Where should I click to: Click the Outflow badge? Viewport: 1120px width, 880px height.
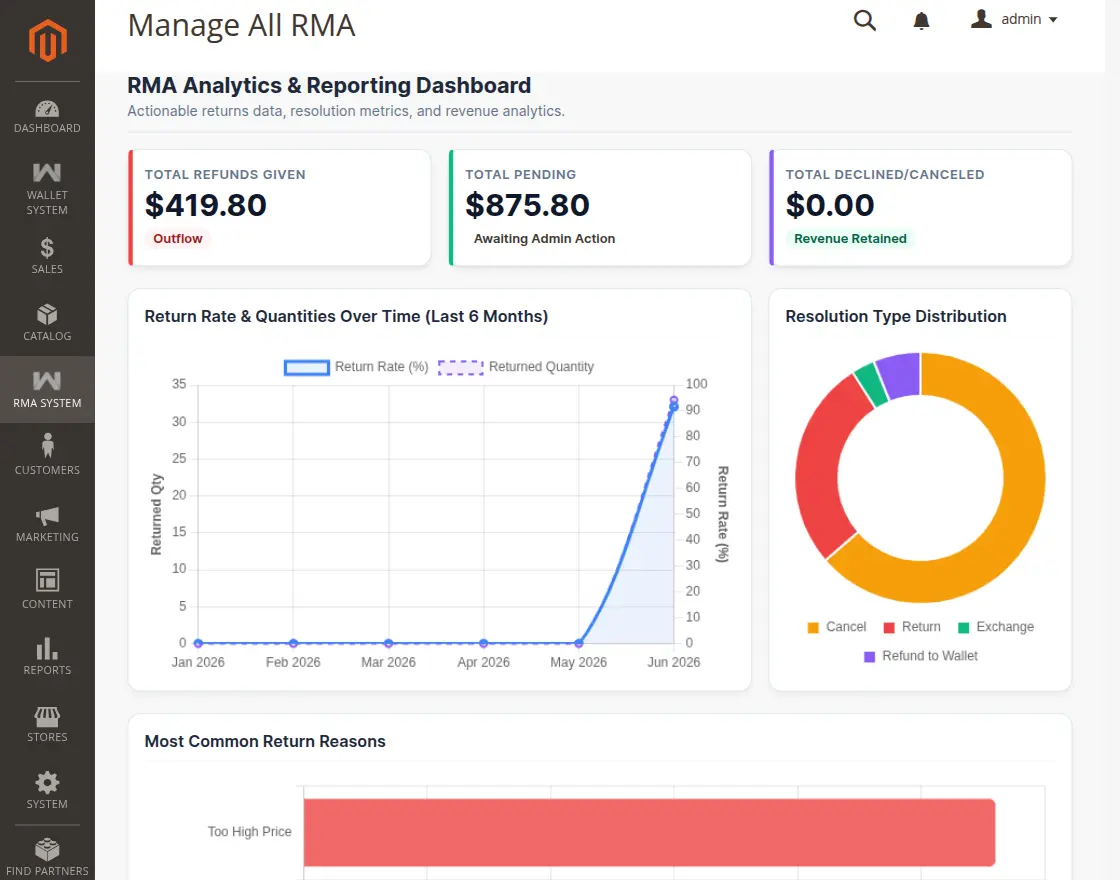[x=178, y=239]
